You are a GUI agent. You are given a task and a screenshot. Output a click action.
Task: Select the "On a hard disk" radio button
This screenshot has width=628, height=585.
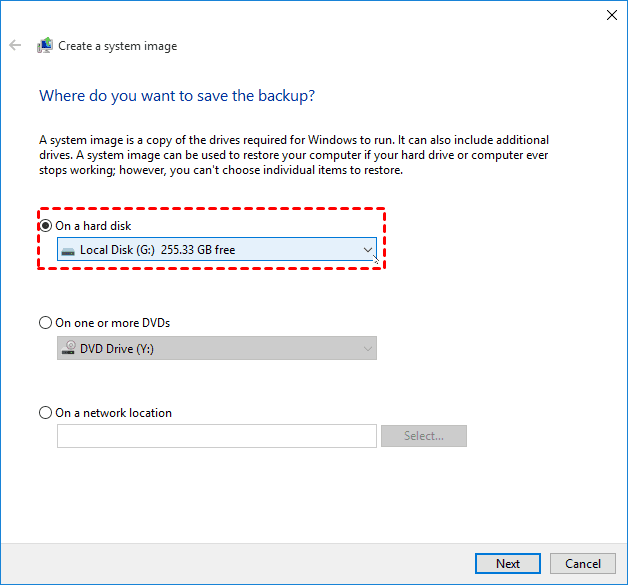pos(45,225)
